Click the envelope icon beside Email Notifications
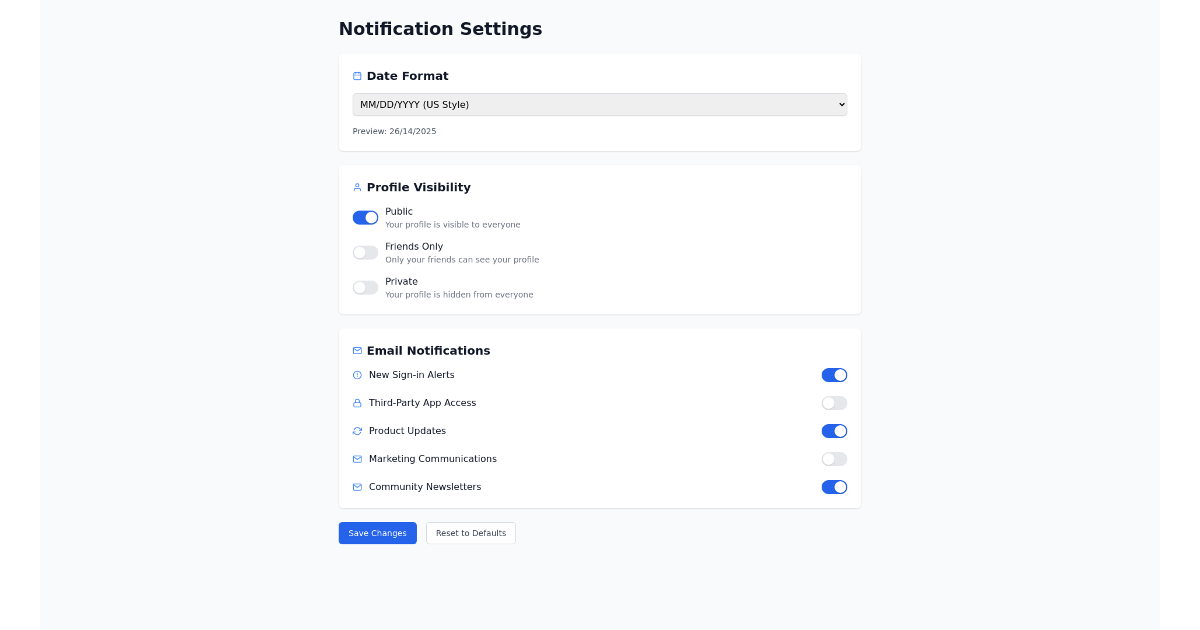Viewport: 1200px width, 630px height. coord(357,350)
